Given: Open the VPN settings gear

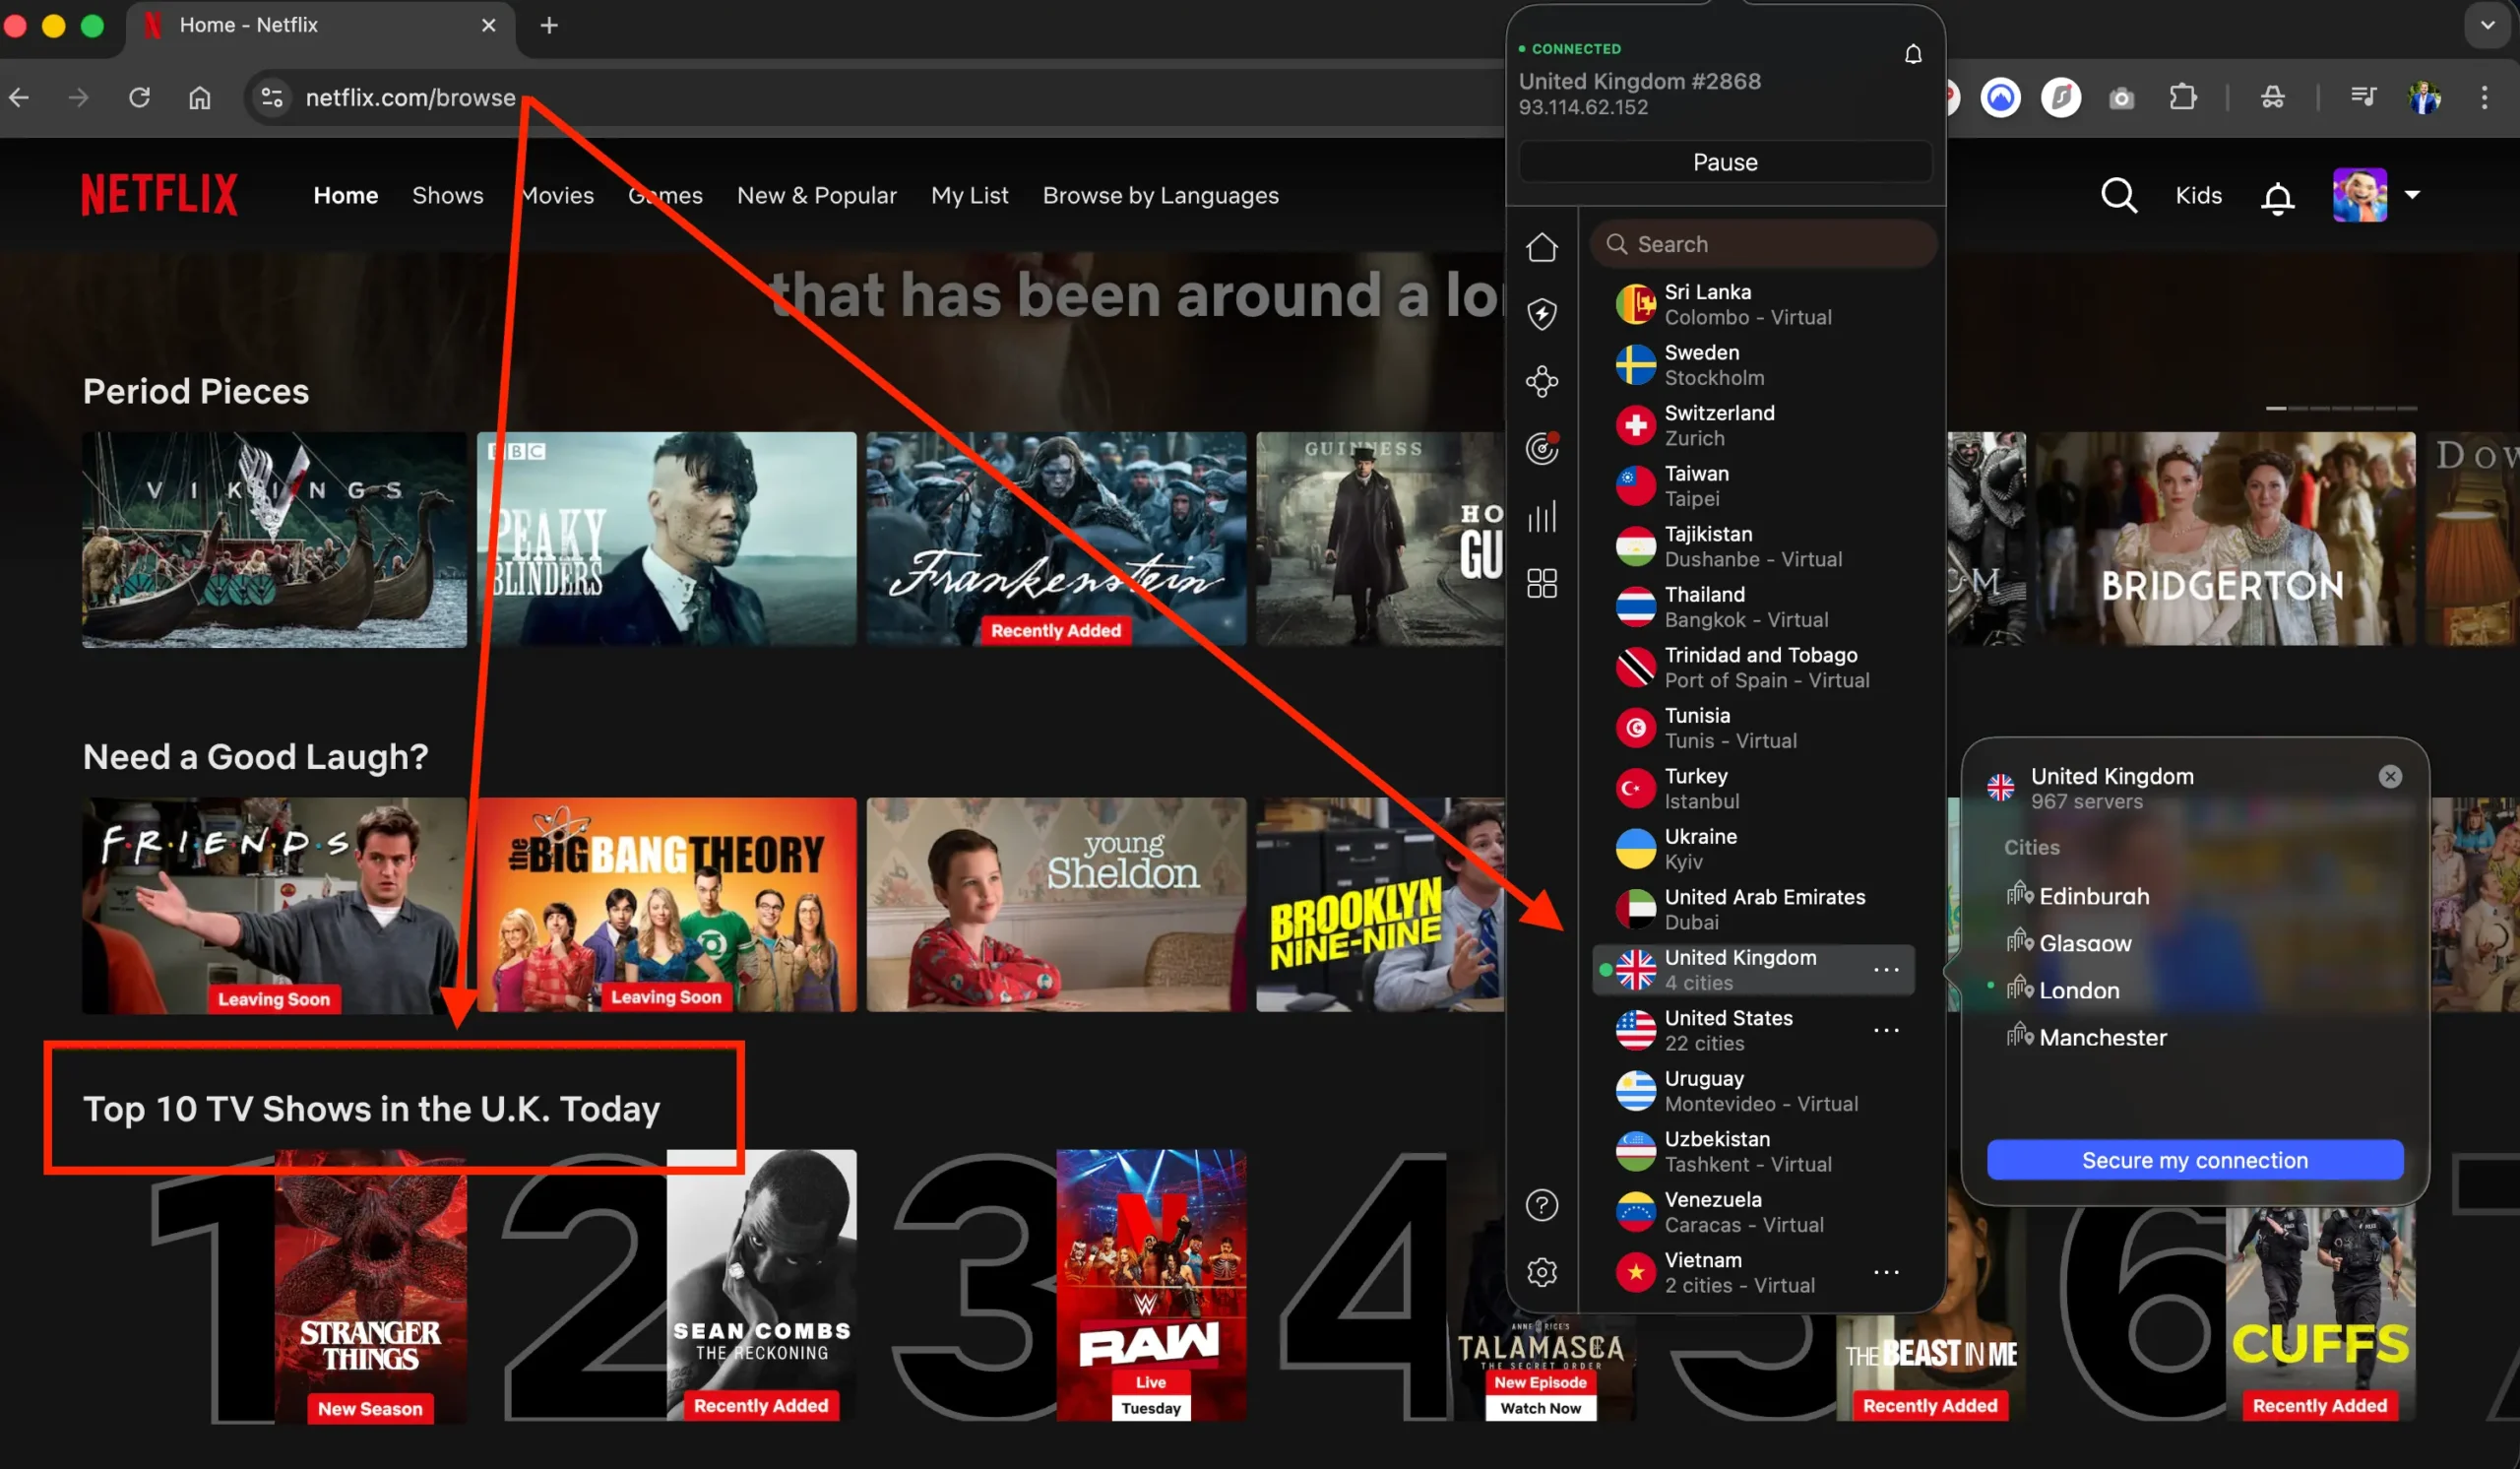Looking at the screenshot, I should pyautogui.click(x=1542, y=1271).
